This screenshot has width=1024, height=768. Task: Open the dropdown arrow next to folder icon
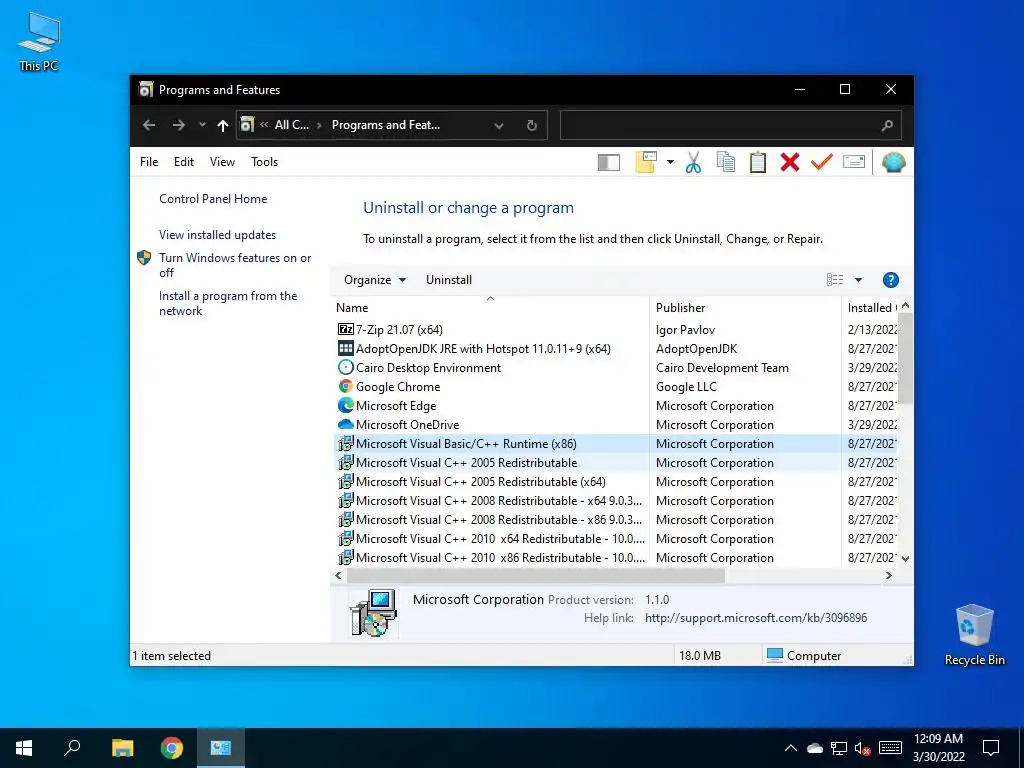[x=670, y=162]
